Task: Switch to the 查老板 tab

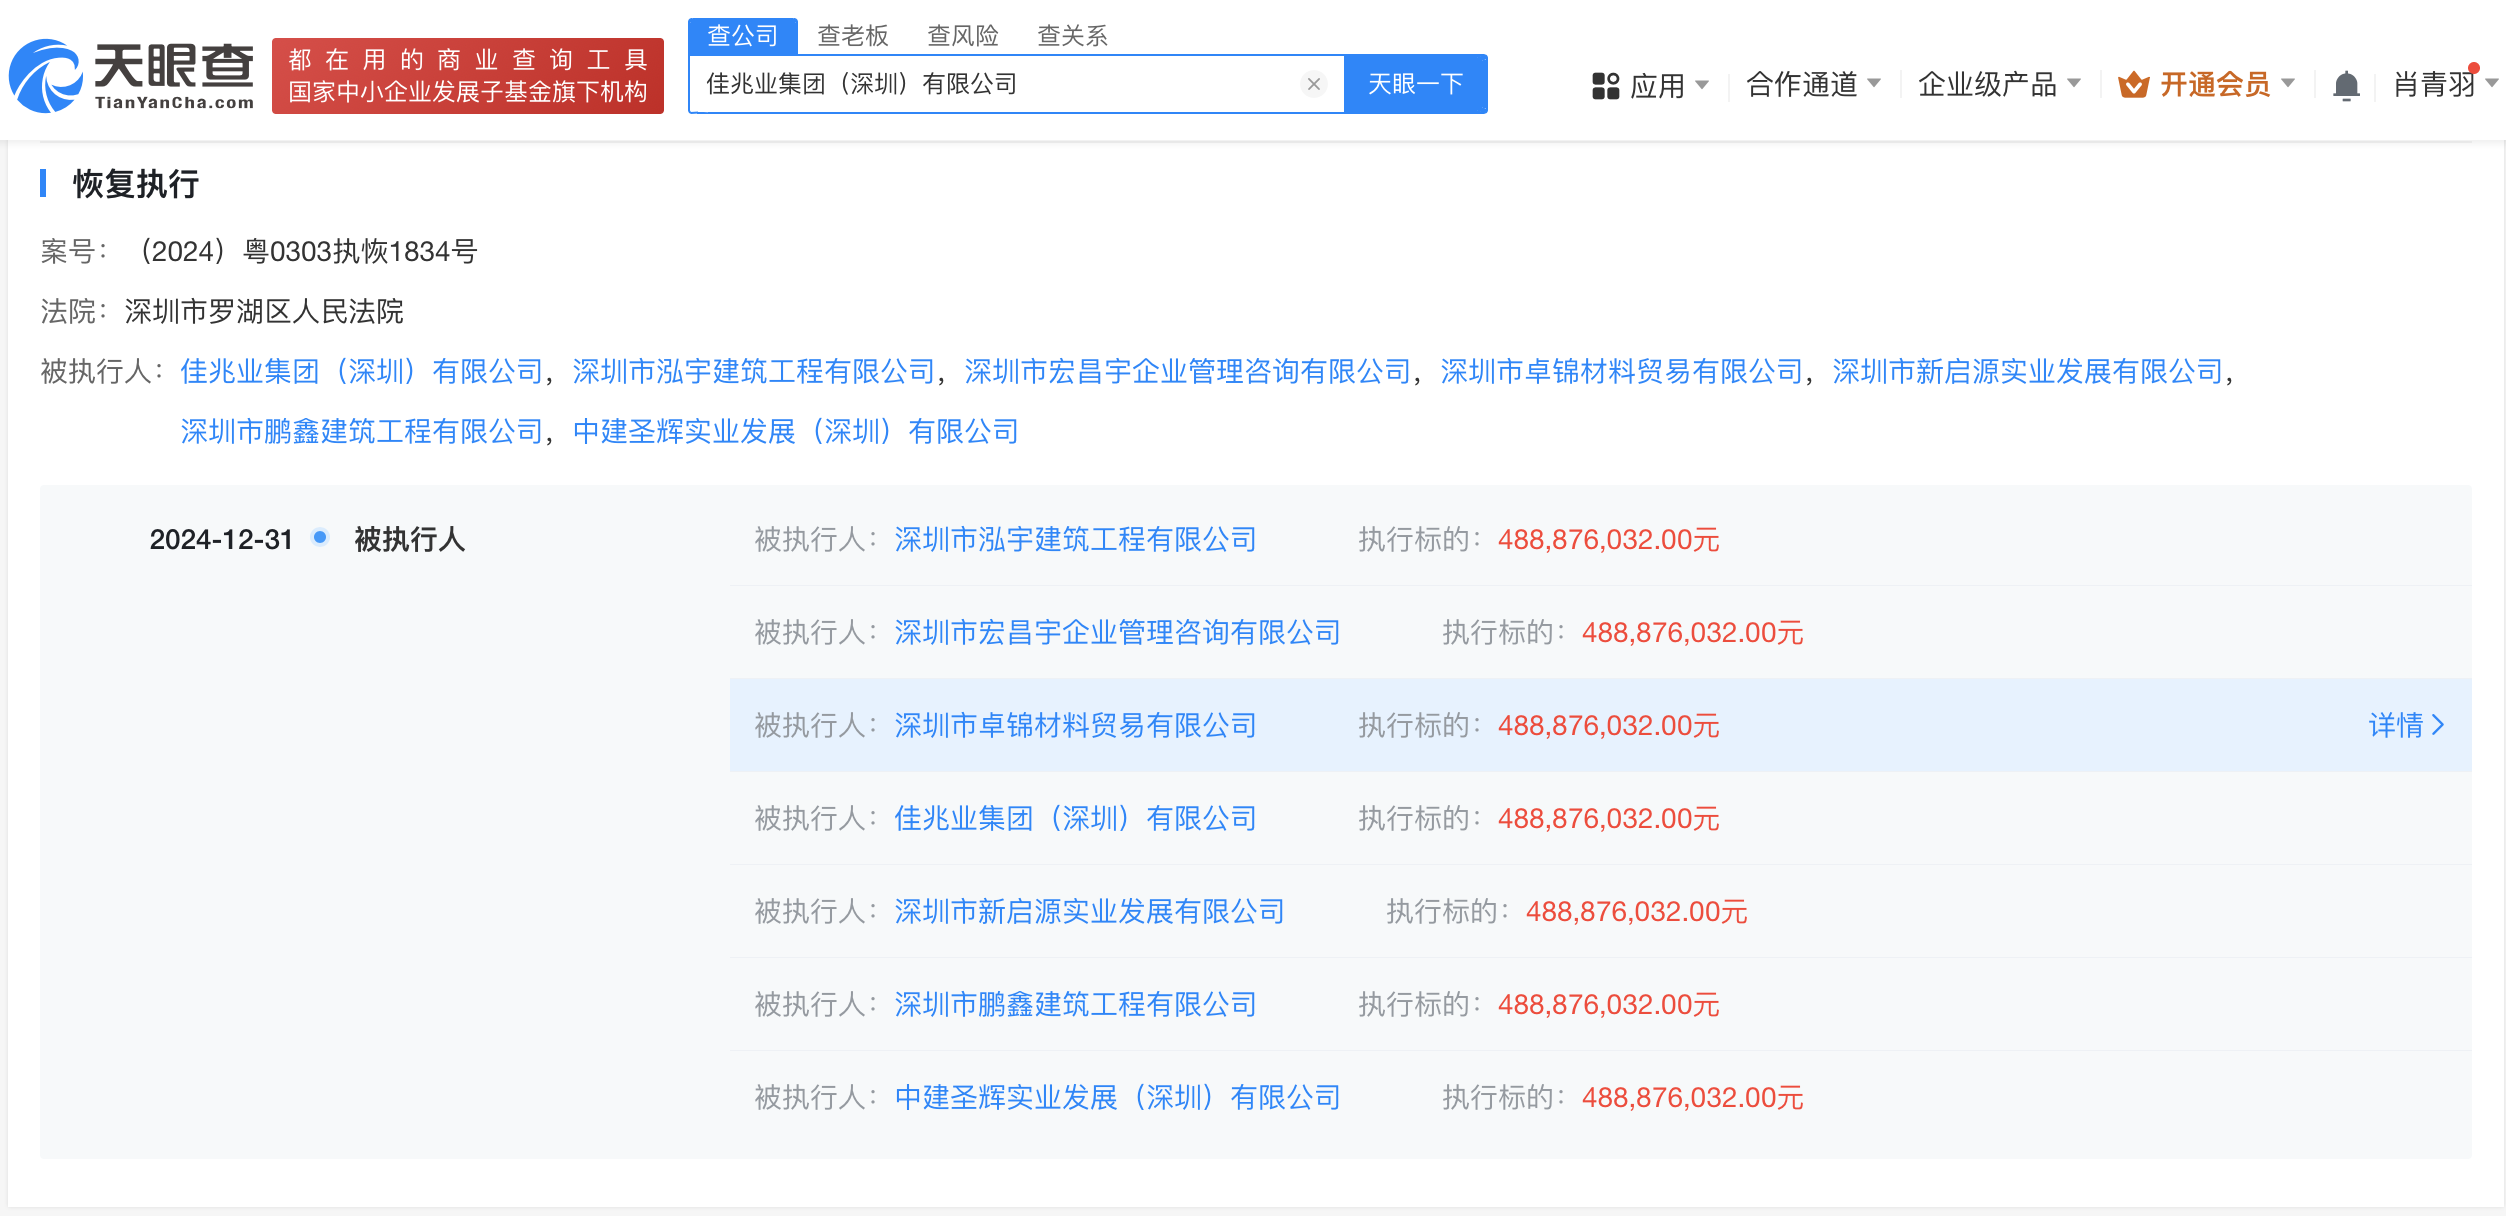Action: pyautogui.click(x=853, y=36)
